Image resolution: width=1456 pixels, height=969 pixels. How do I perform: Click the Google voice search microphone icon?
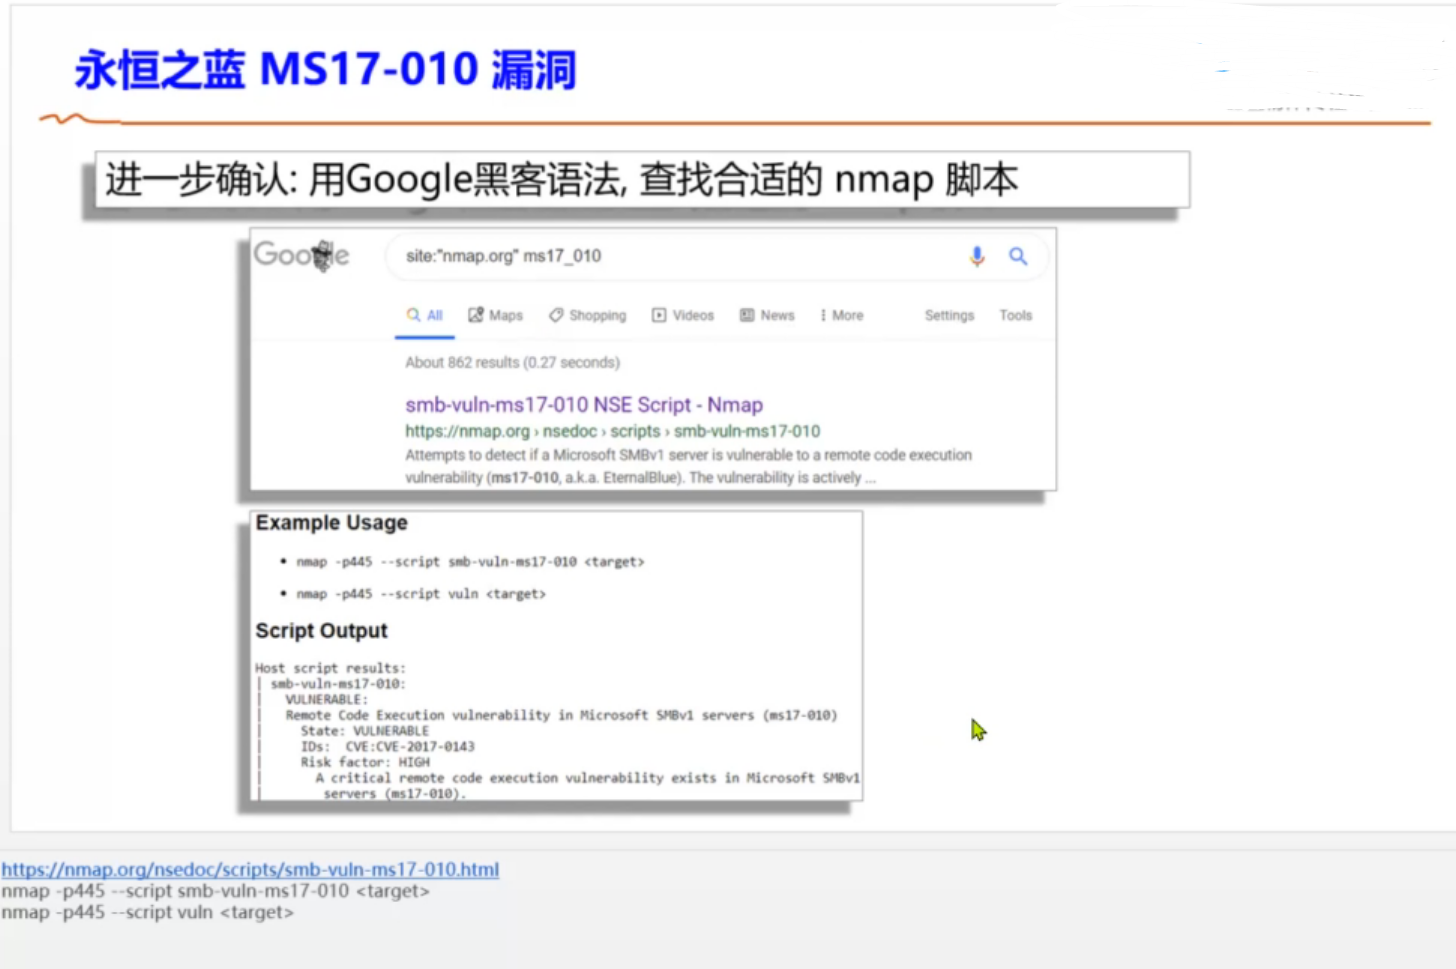[x=977, y=256]
